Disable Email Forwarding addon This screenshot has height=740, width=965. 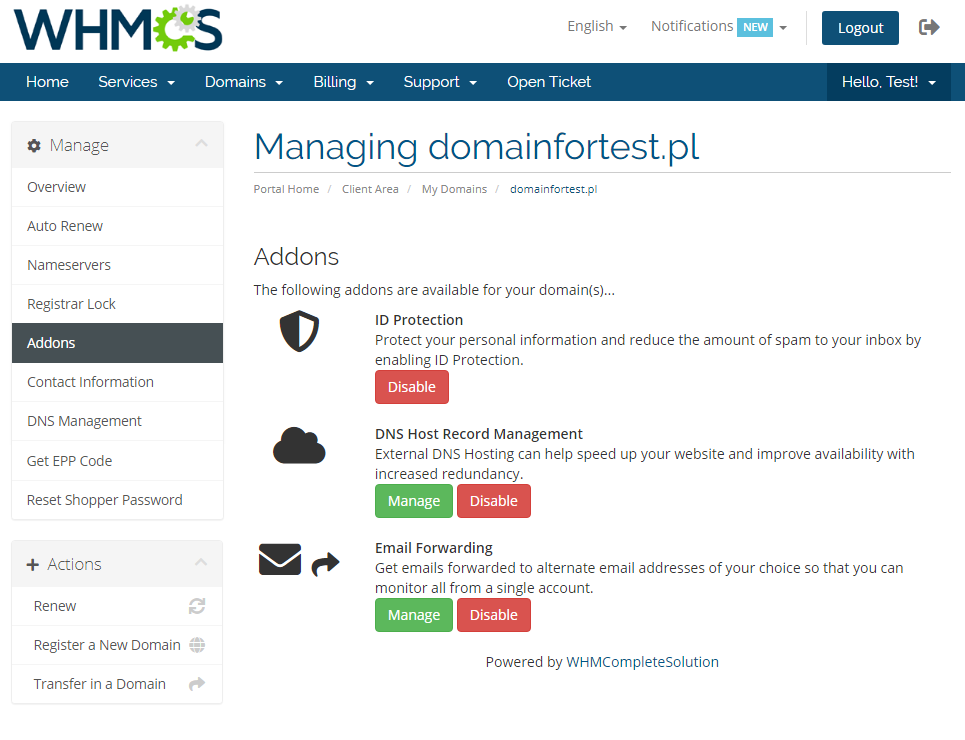494,615
